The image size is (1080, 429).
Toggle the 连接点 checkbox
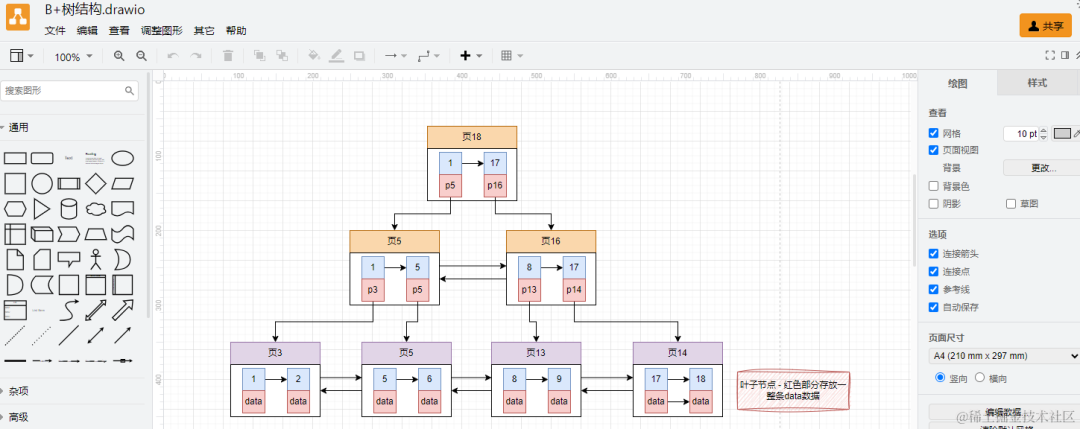933,271
